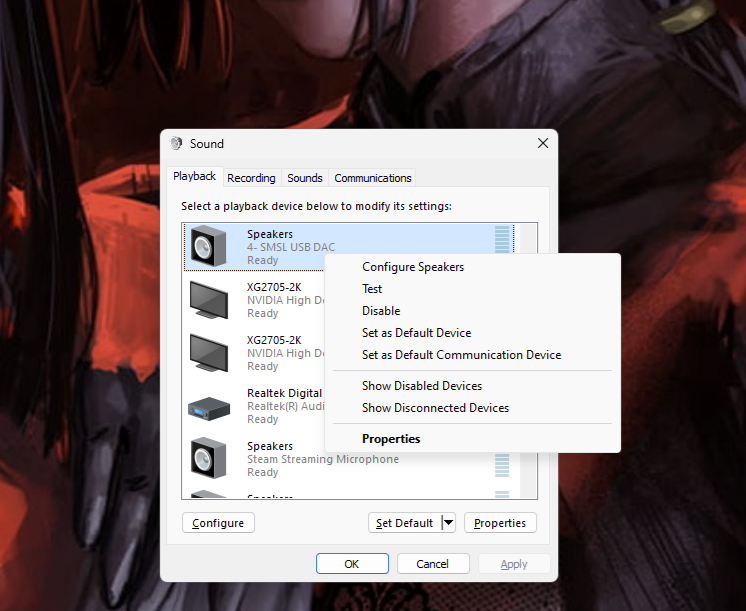Click the Cancel button

pos(433,564)
